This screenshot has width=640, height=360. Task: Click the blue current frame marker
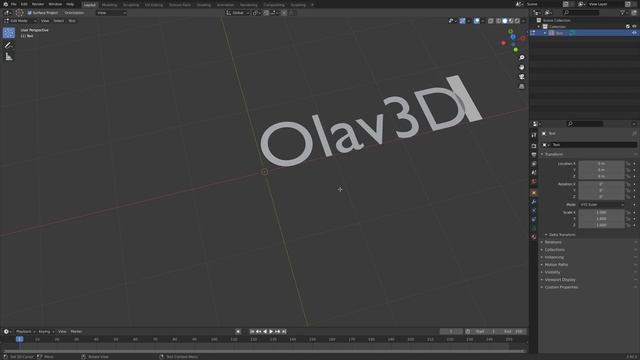pos(19,339)
